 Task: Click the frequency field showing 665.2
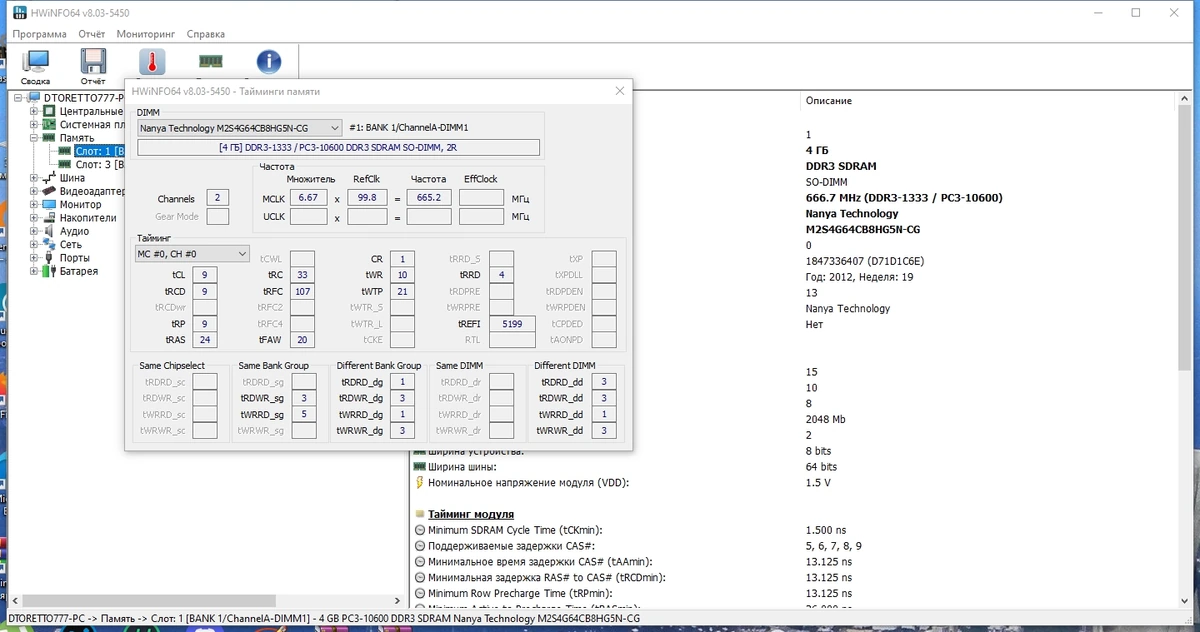click(x=428, y=197)
